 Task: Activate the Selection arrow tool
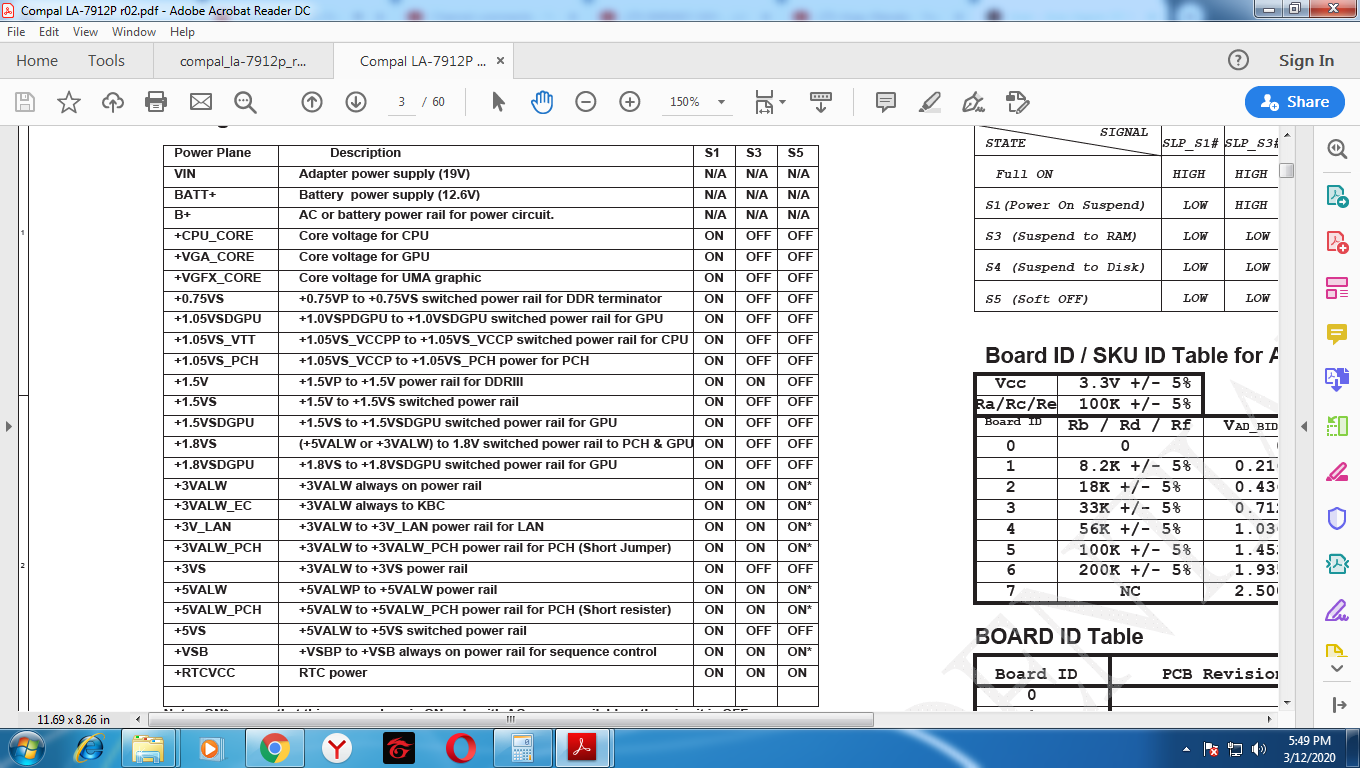pos(499,102)
